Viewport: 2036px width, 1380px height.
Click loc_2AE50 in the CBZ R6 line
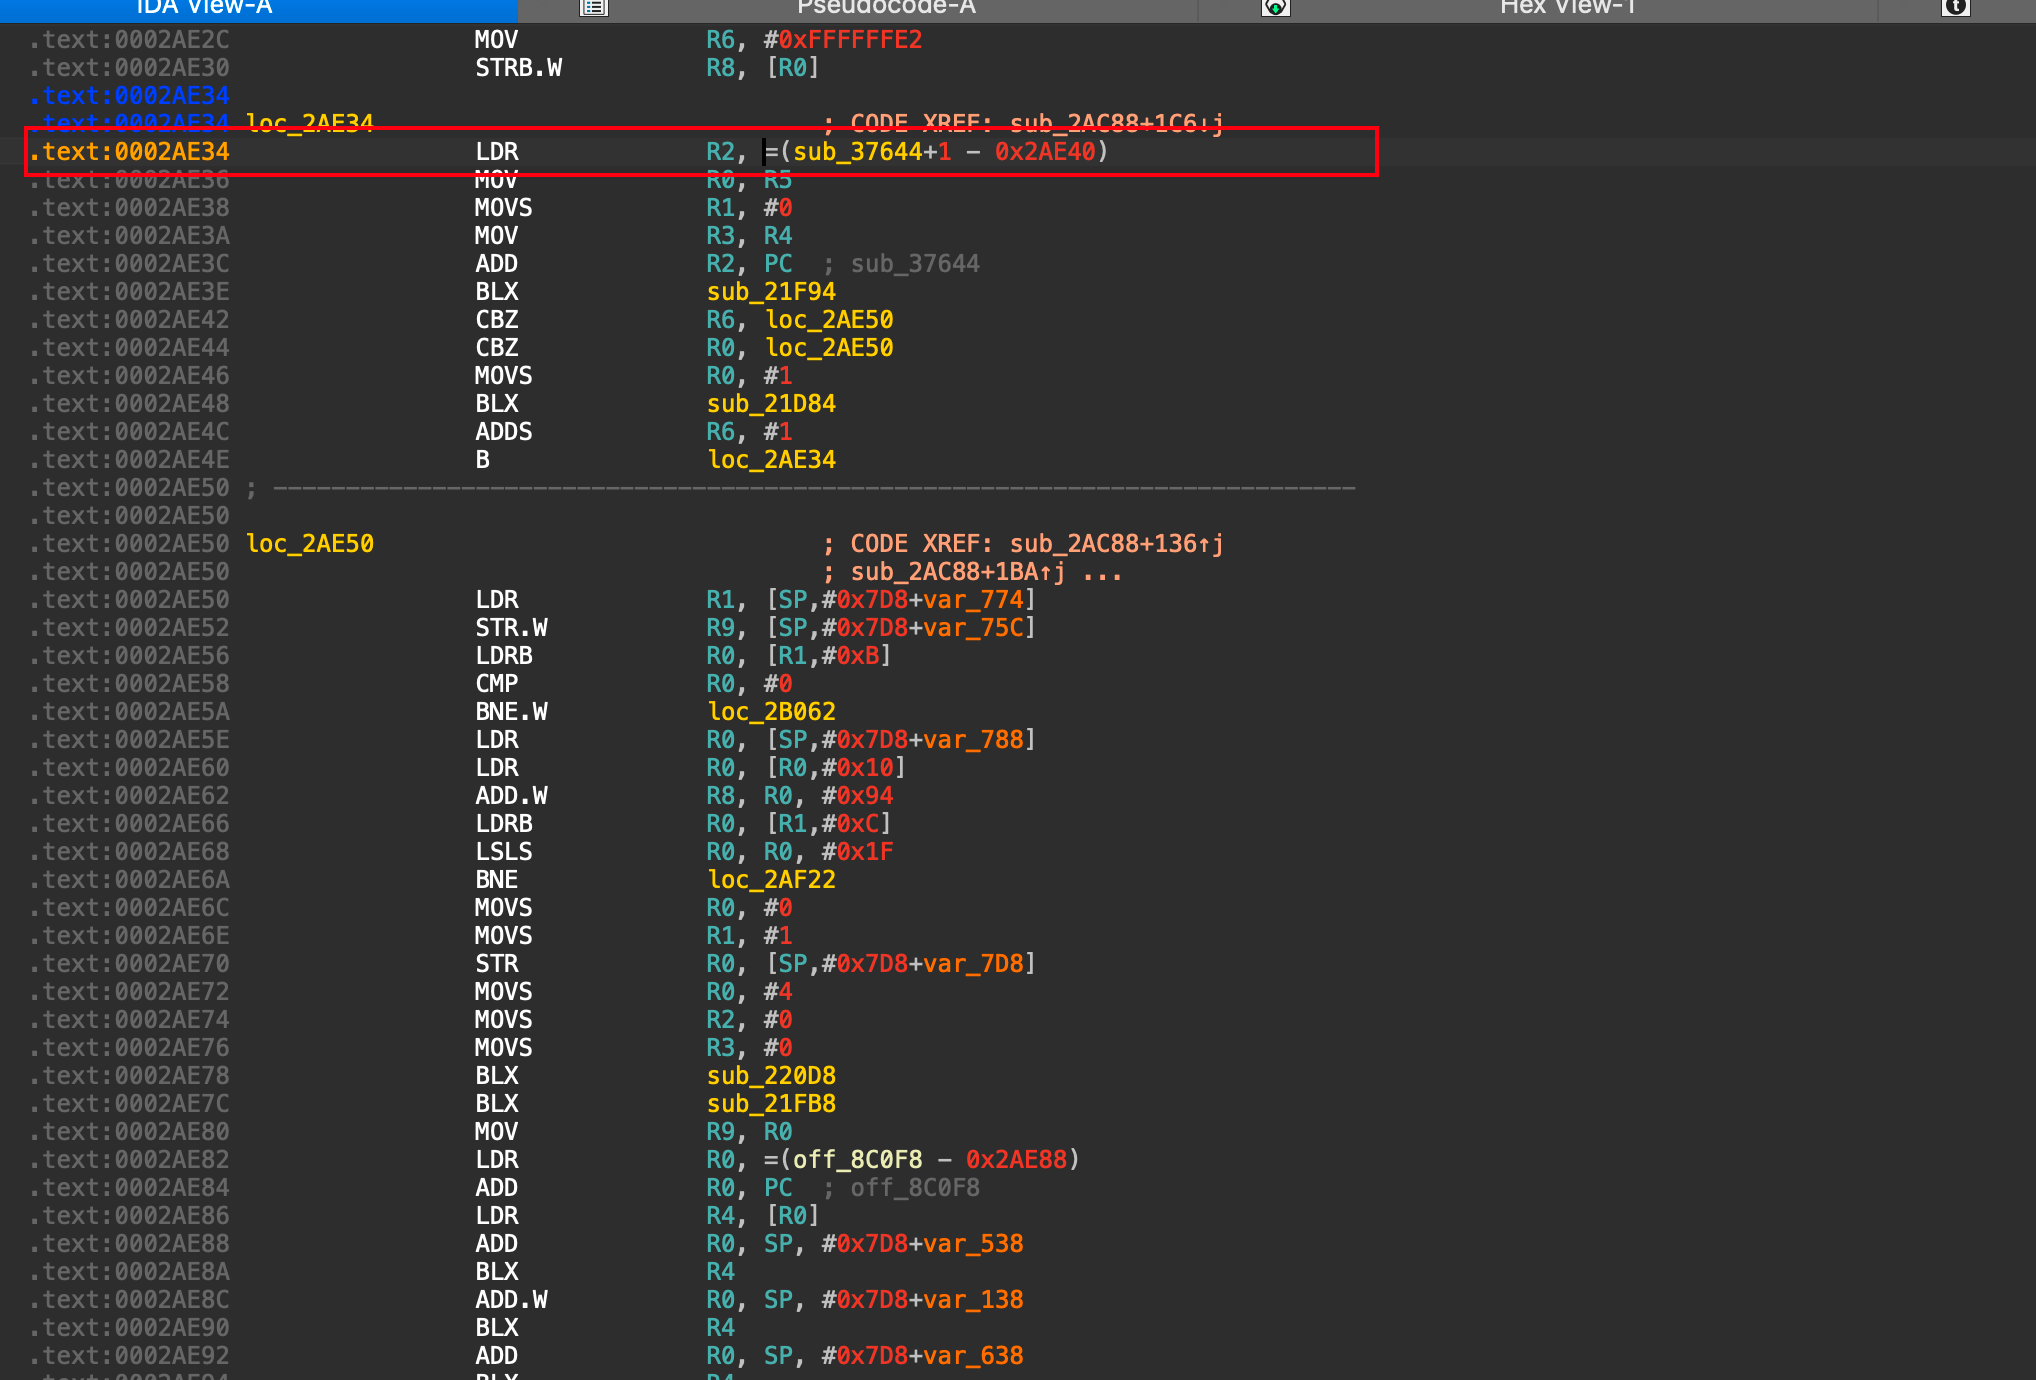829,320
